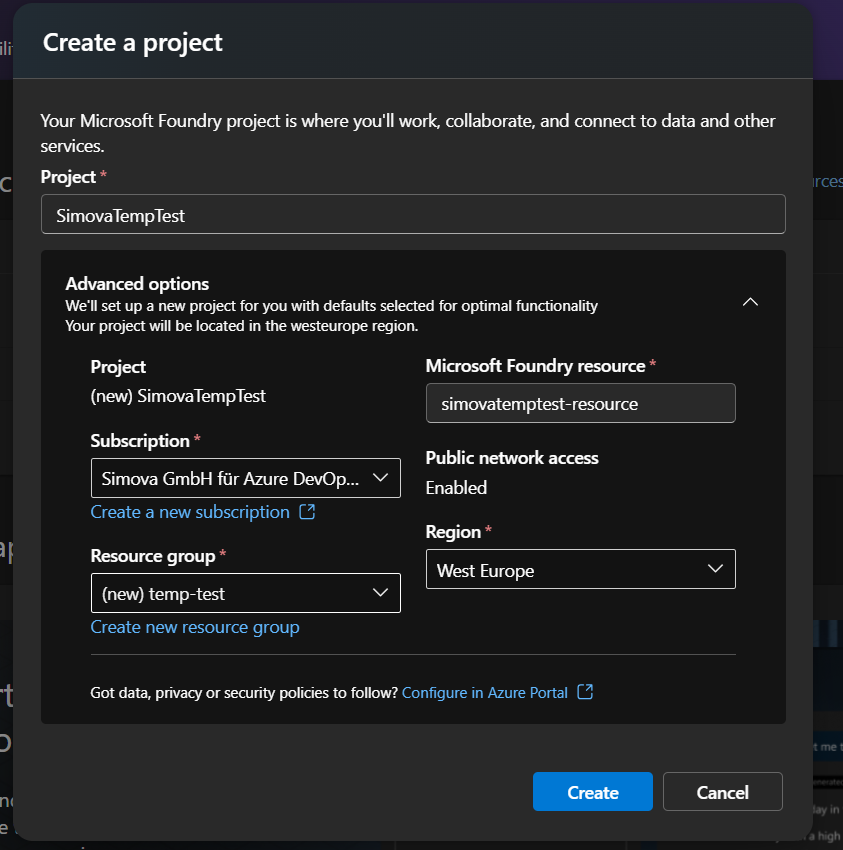Screen dimensions: 843x850
Task: Edit the Microsoft Foundry resource field
Action: click(x=581, y=403)
